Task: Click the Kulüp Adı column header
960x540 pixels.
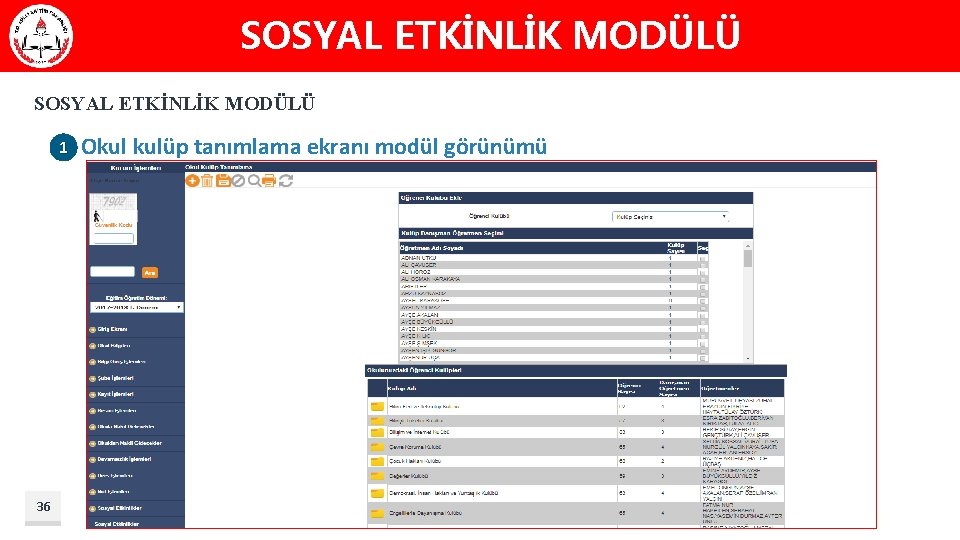Action: pyautogui.click(x=402, y=388)
